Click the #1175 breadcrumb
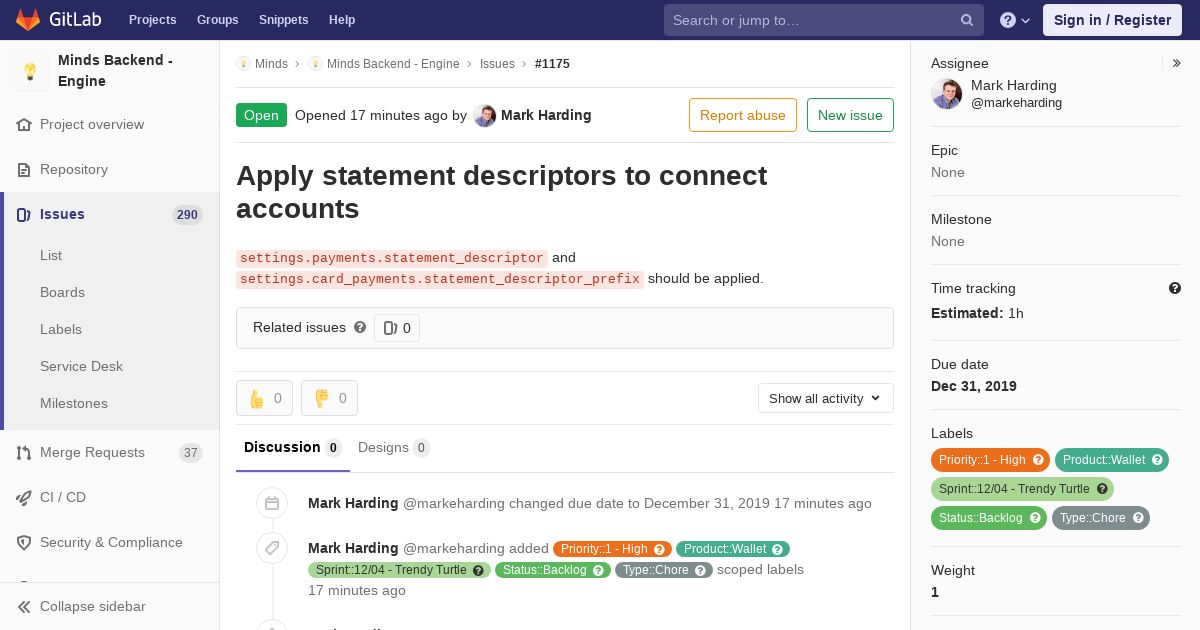The image size is (1200, 630). pos(552,64)
